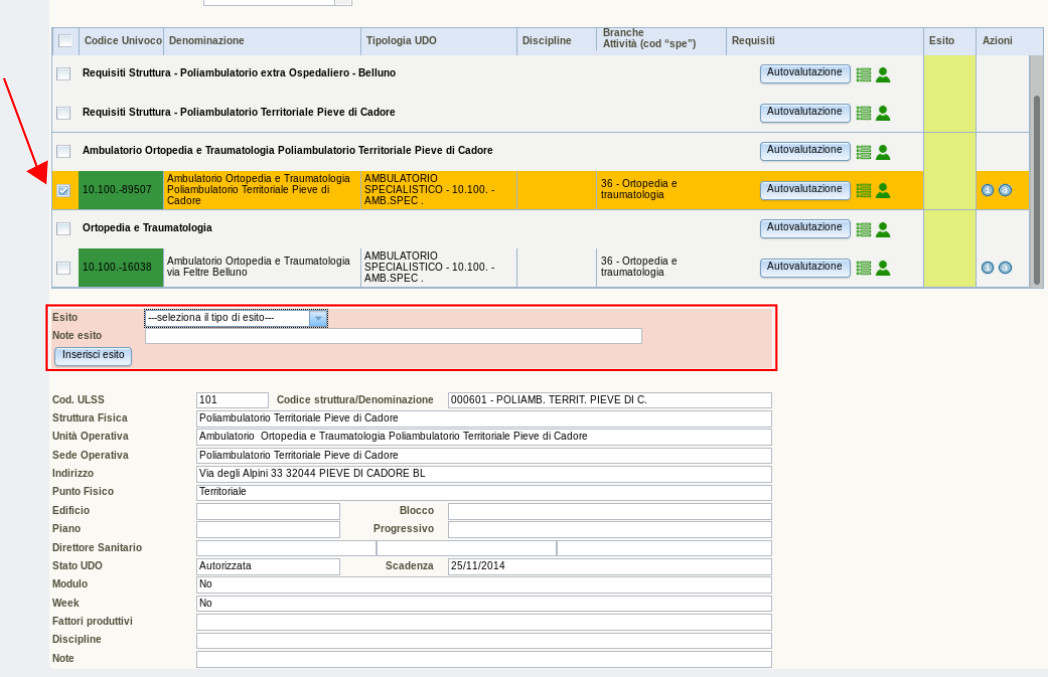Open list icon in Ortopedia e Traumatologia group row
The width and height of the screenshot is (1048, 677).
864,229
